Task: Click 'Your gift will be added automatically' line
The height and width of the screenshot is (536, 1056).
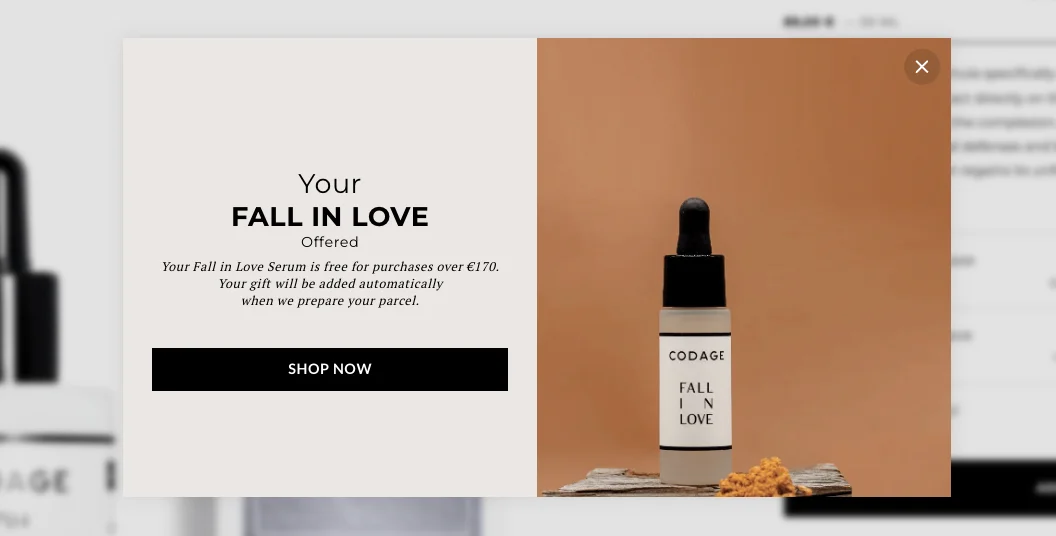Action: pos(330,283)
